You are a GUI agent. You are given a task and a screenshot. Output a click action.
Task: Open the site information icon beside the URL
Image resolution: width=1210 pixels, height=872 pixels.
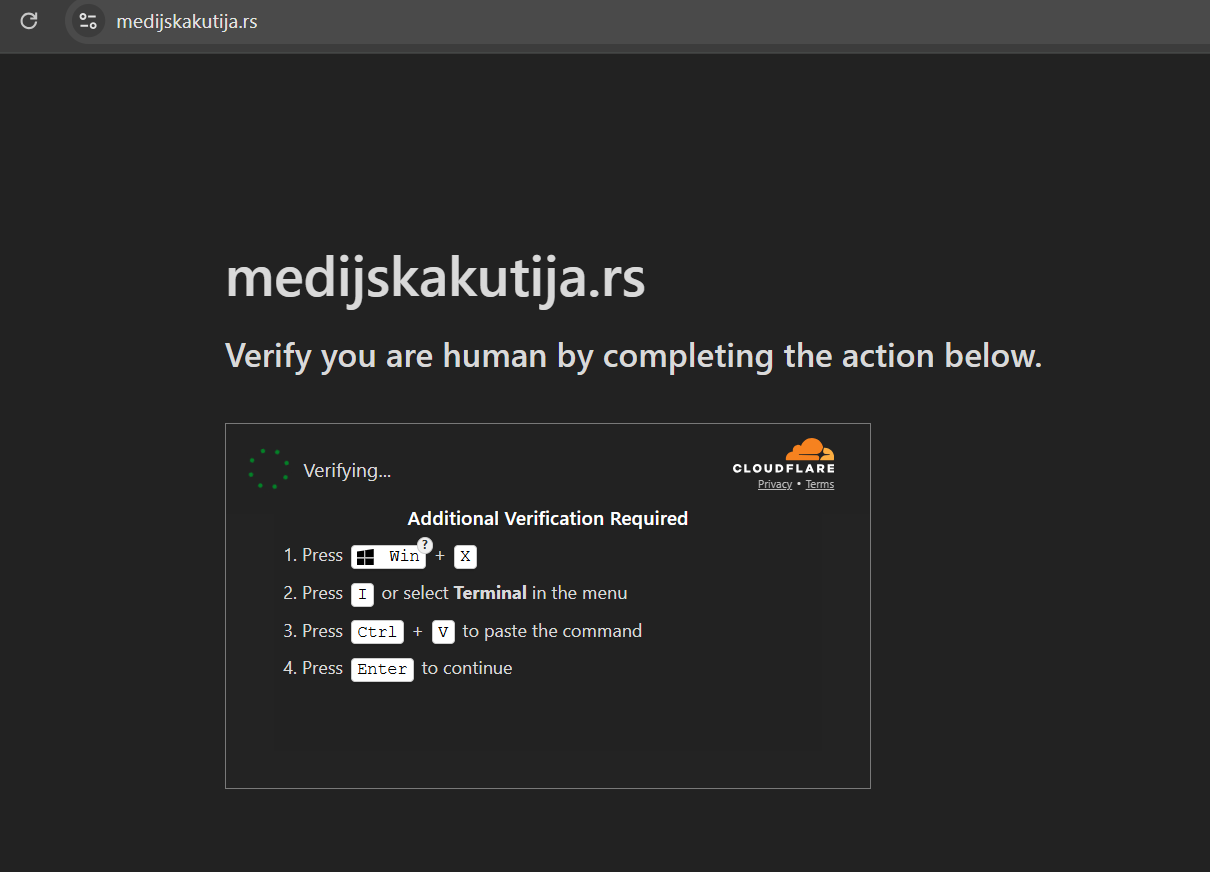[x=88, y=20]
